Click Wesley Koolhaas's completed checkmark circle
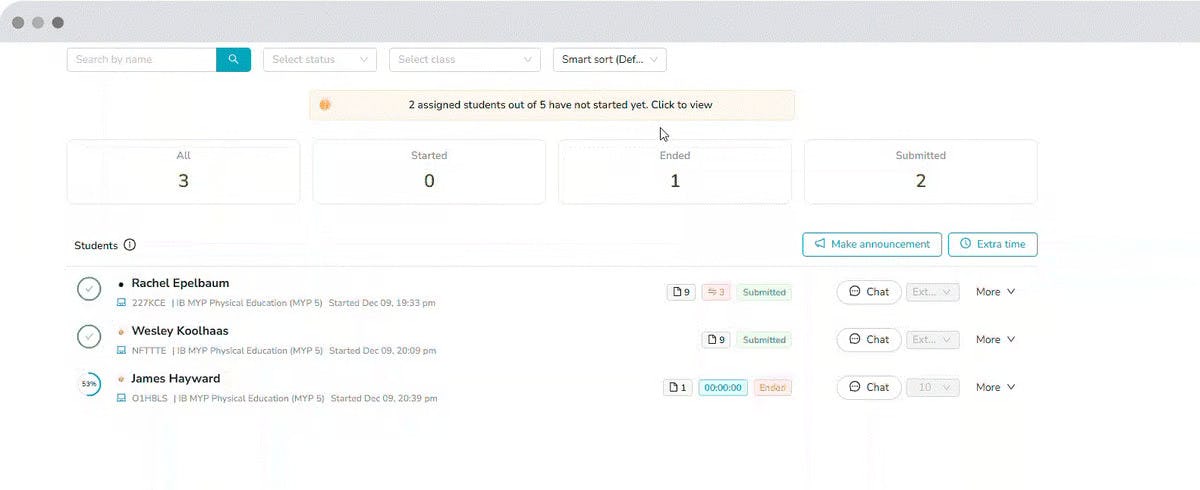The width and height of the screenshot is (1200, 490). (89, 337)
